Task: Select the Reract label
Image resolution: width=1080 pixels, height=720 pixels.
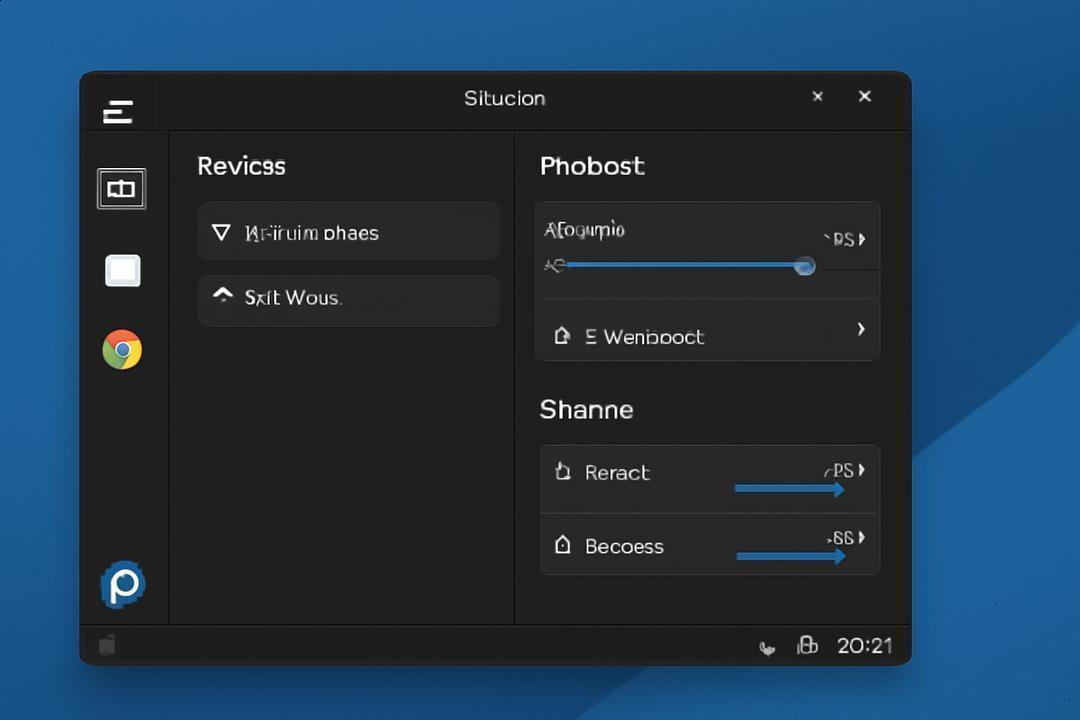Action: pyautogui.click(x=616, y=473)
